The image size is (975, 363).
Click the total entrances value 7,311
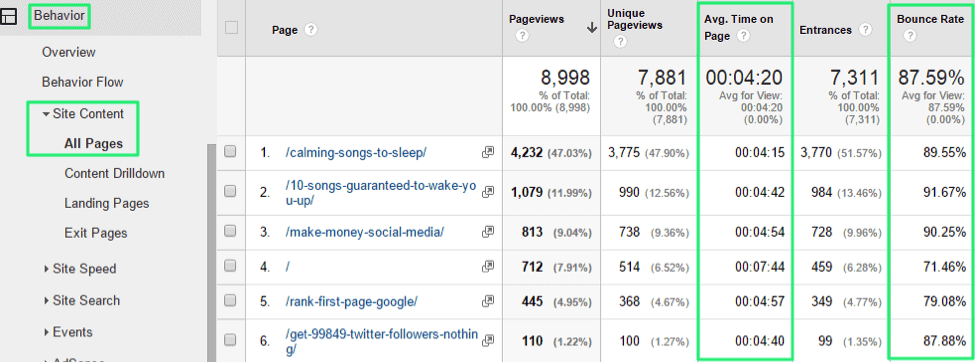(854, 78)
